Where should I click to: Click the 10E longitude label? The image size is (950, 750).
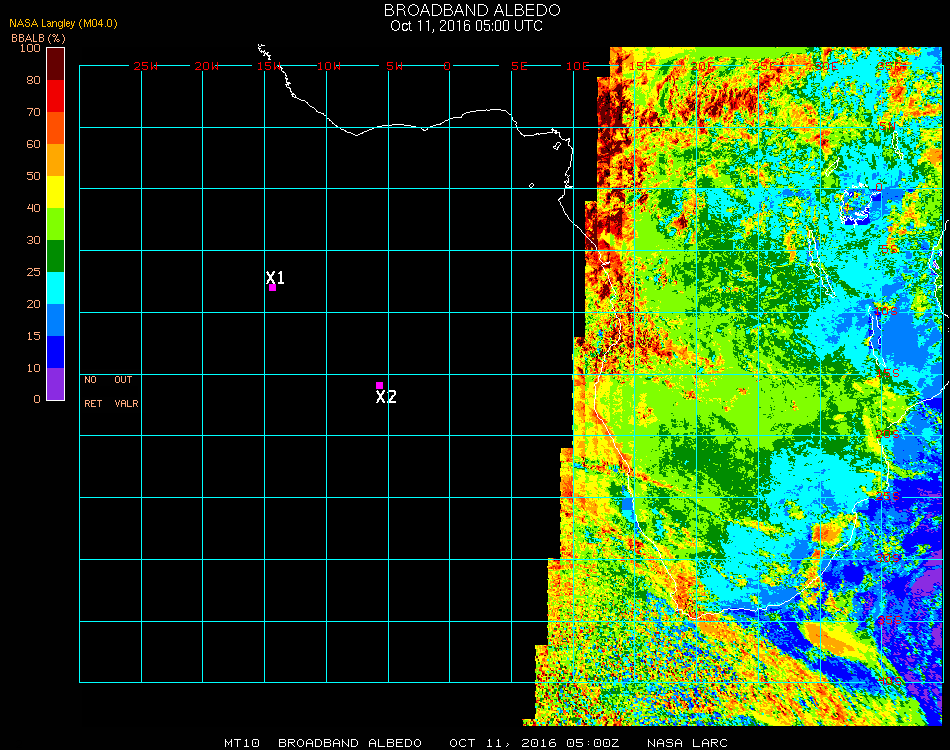[x=577, y=66]
